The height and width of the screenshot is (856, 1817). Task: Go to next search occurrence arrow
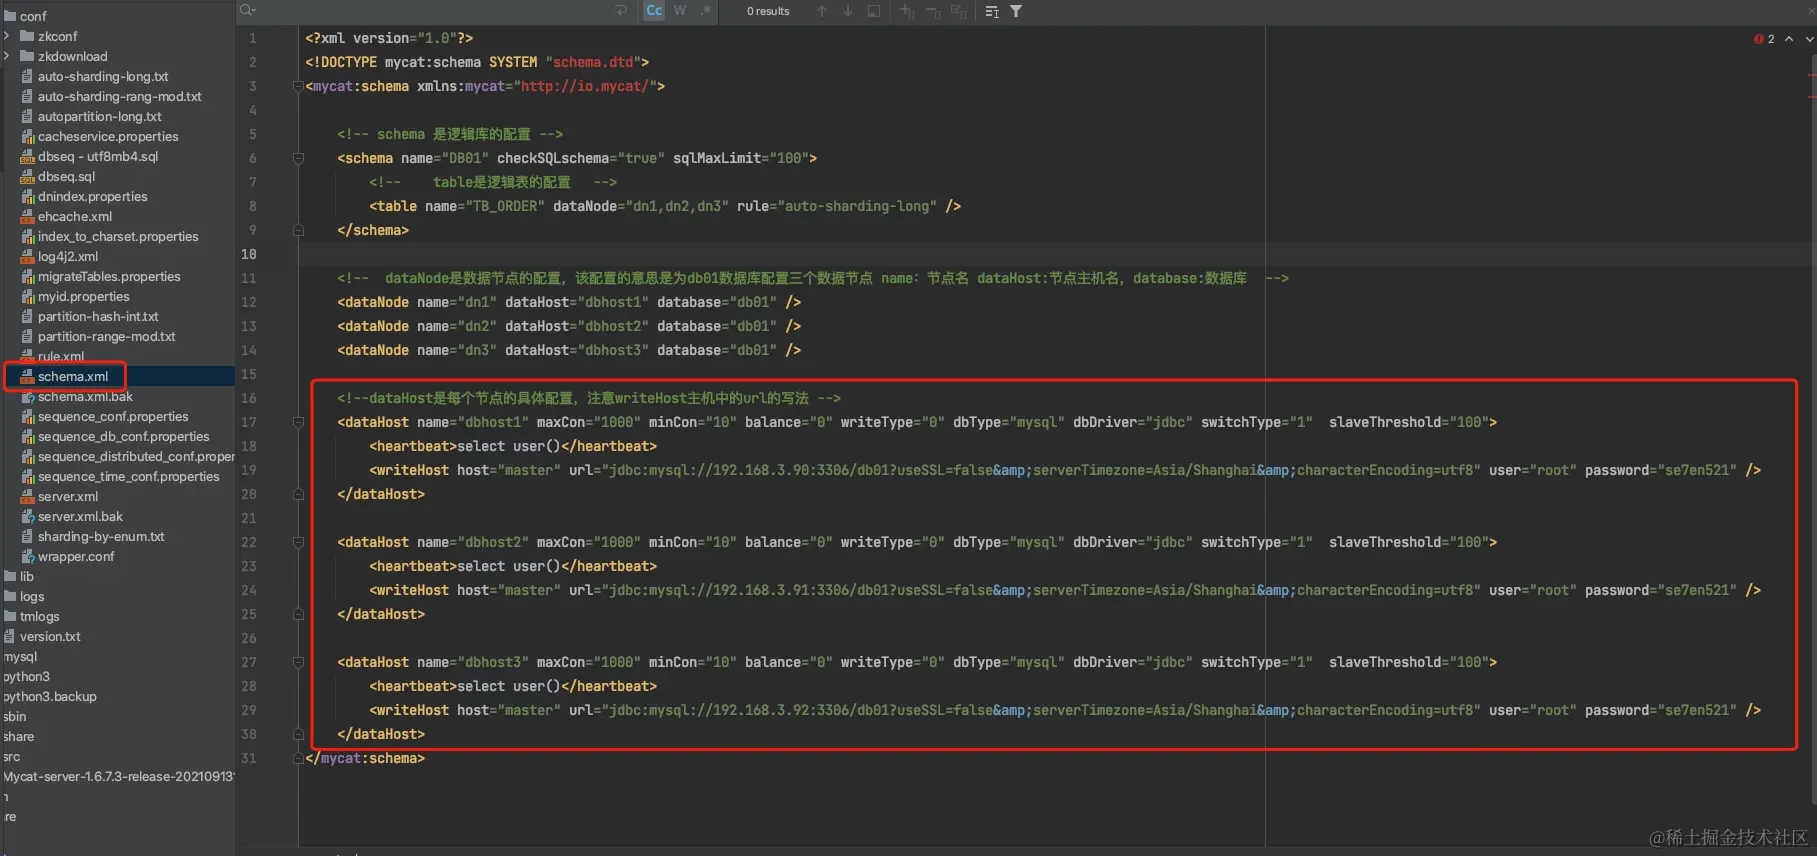coord(848,11)
